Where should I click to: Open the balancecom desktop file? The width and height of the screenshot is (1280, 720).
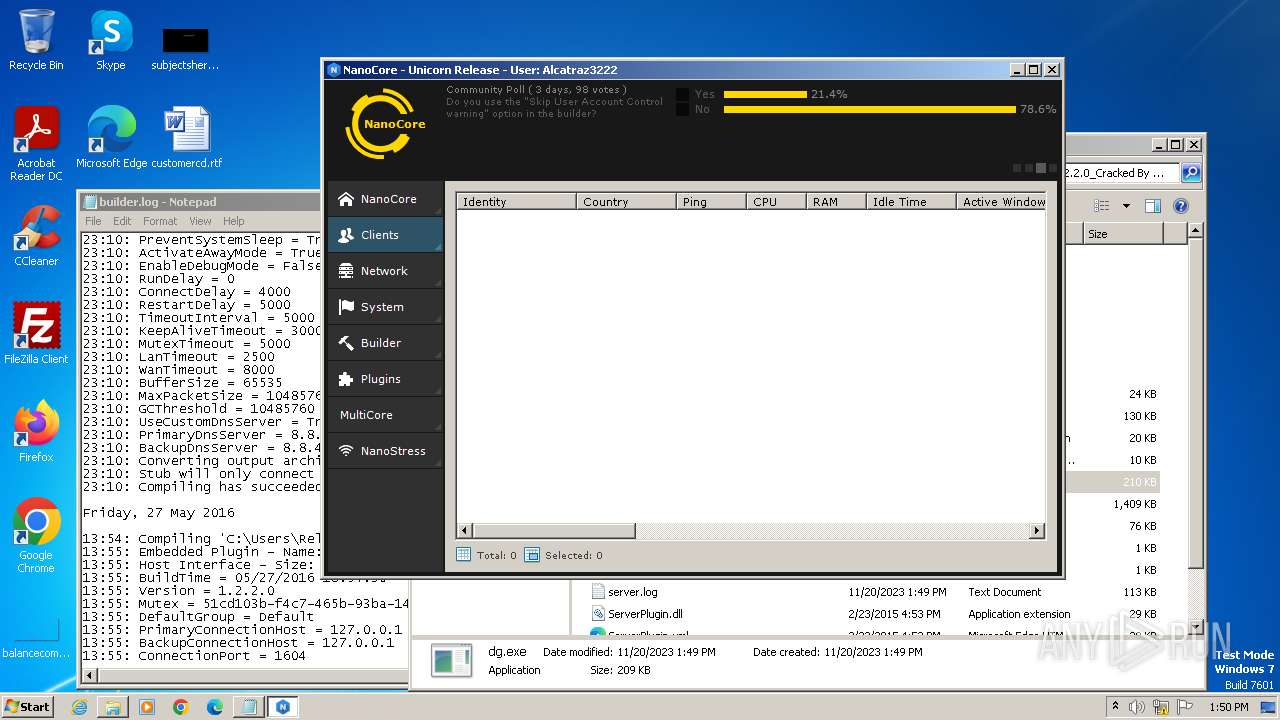click(36, 638)
